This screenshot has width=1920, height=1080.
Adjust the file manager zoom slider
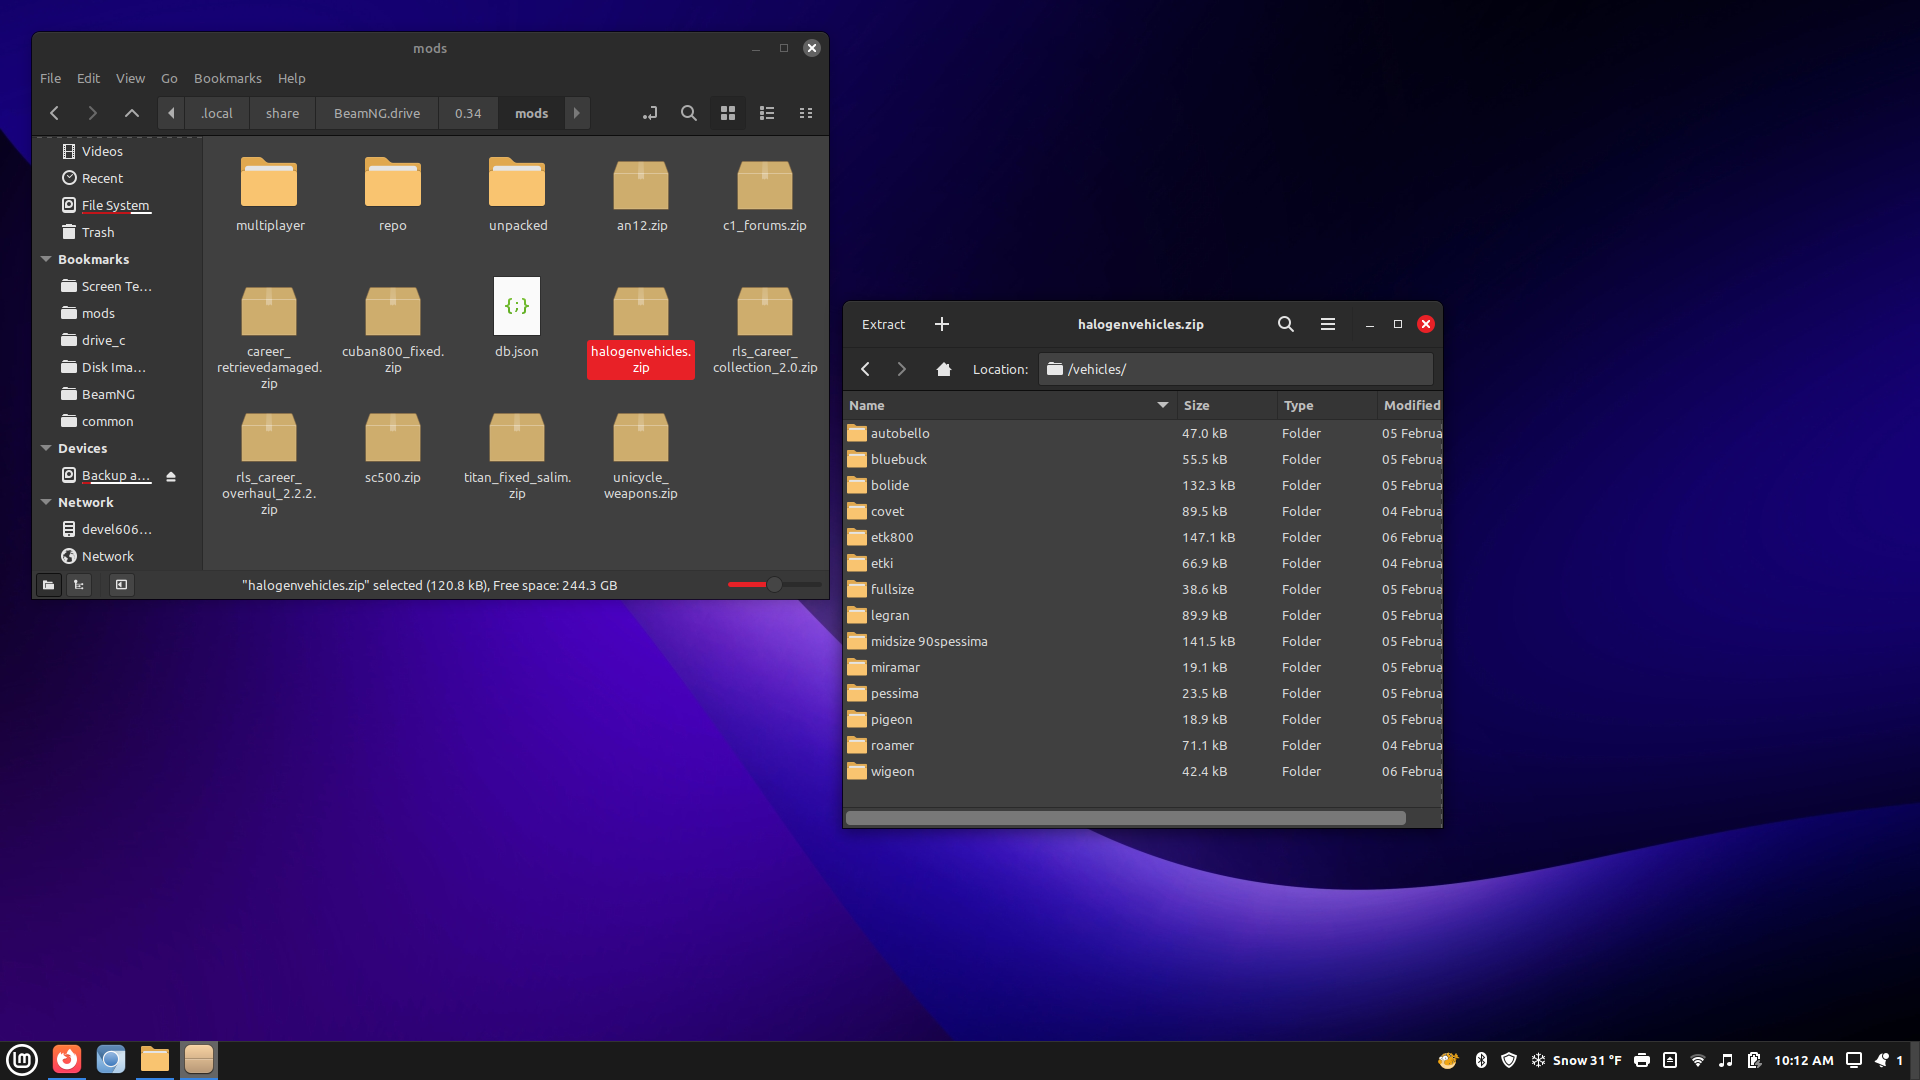point(774,584)
